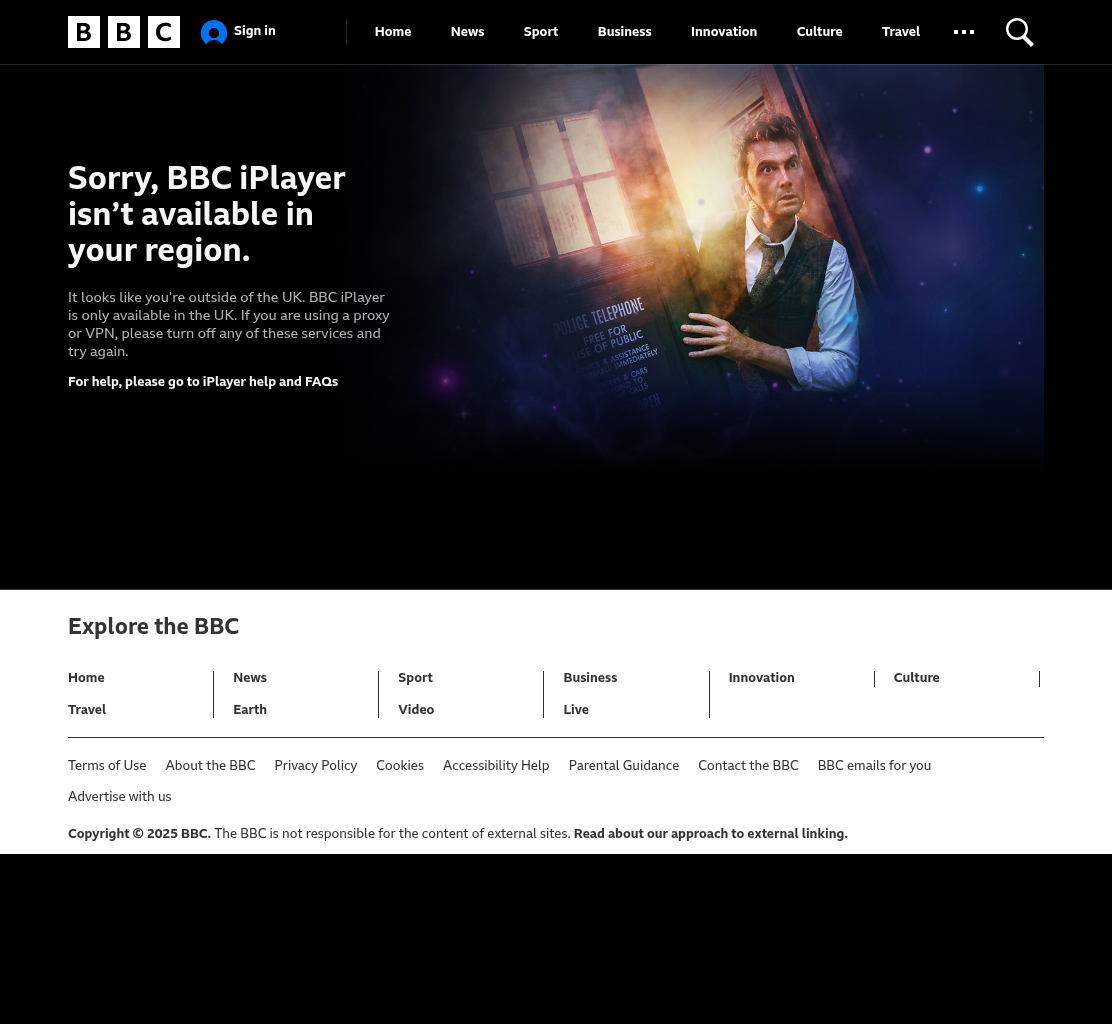Open Contact the BBC
Screen dimensions: 1112x1024
click(748, 765)
